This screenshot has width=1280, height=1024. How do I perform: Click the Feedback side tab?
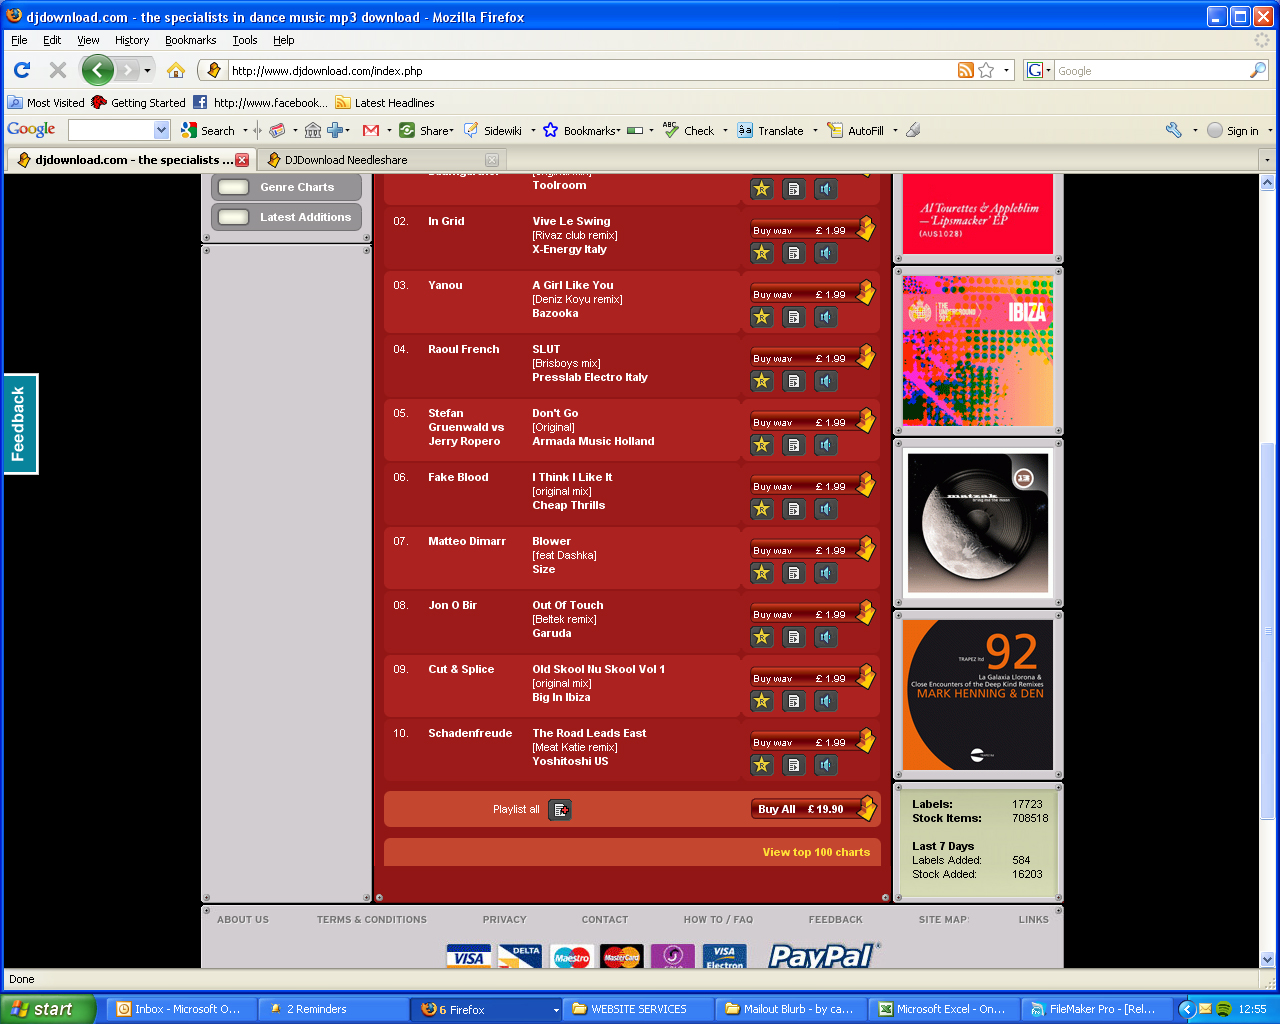pyautogui.click(x=19, y=424)
